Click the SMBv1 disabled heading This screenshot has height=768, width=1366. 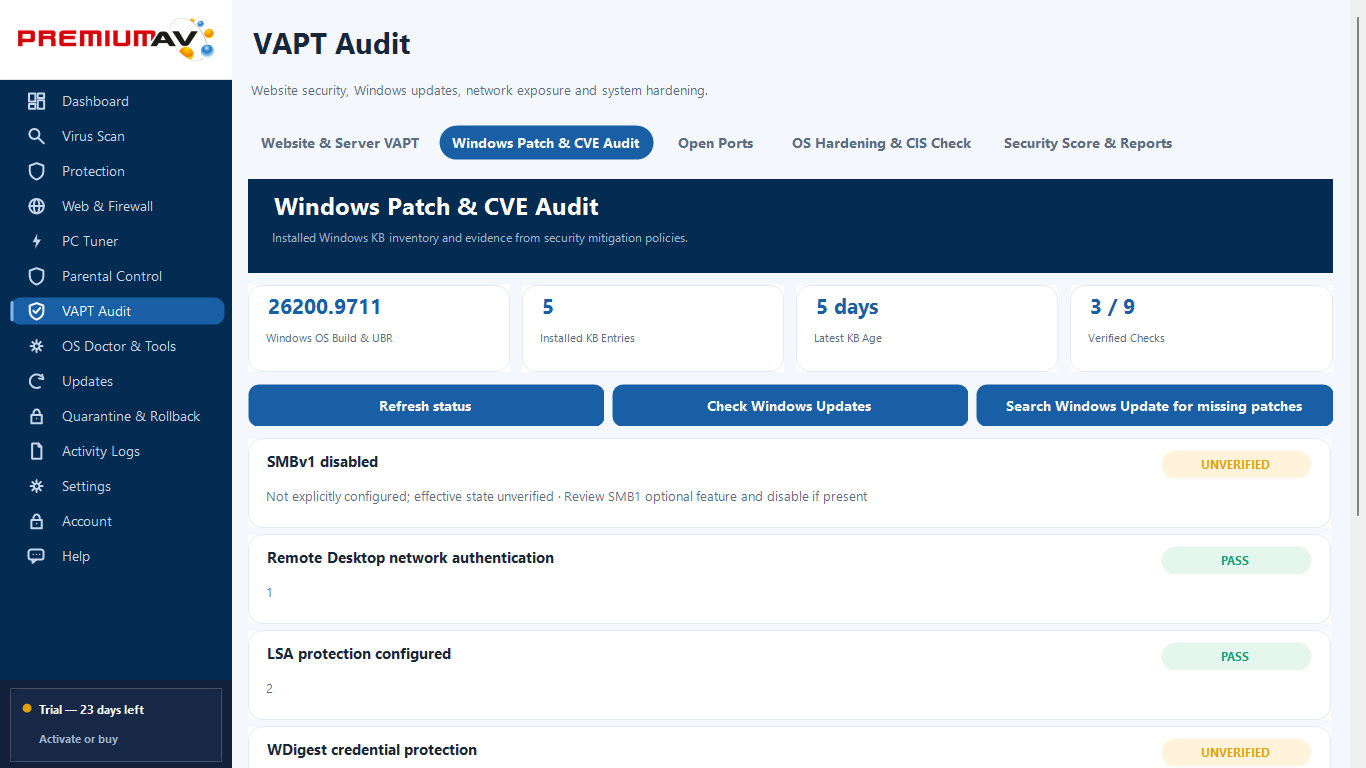[322, 462]
